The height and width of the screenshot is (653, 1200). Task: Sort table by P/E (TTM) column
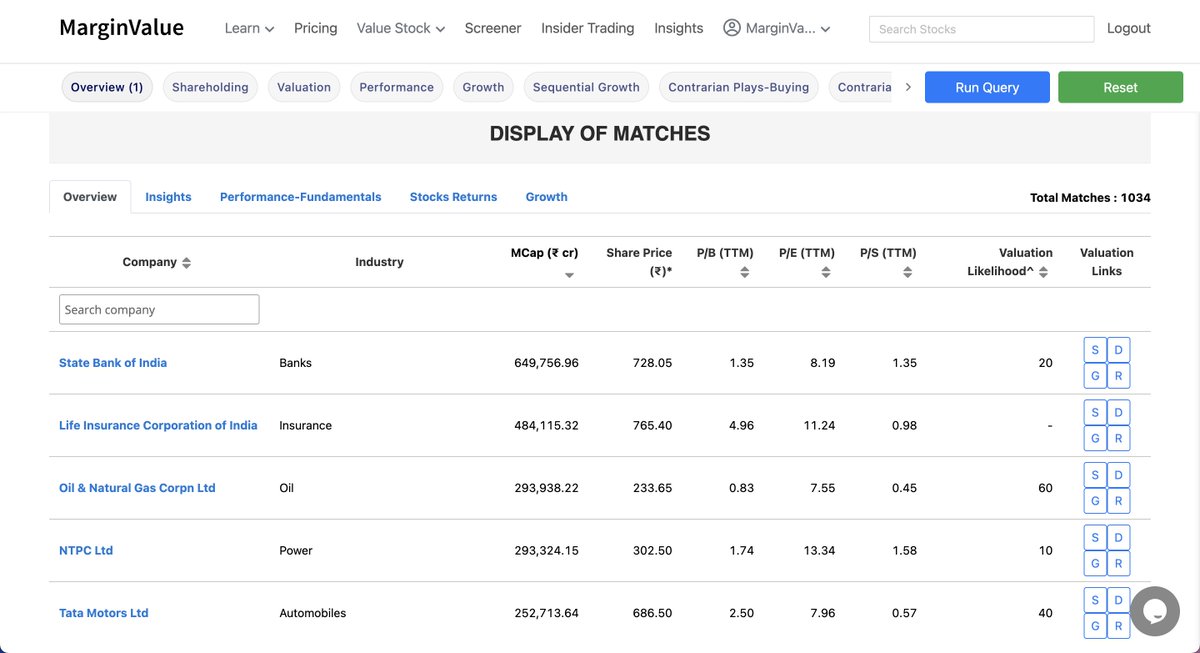[825, 272]
